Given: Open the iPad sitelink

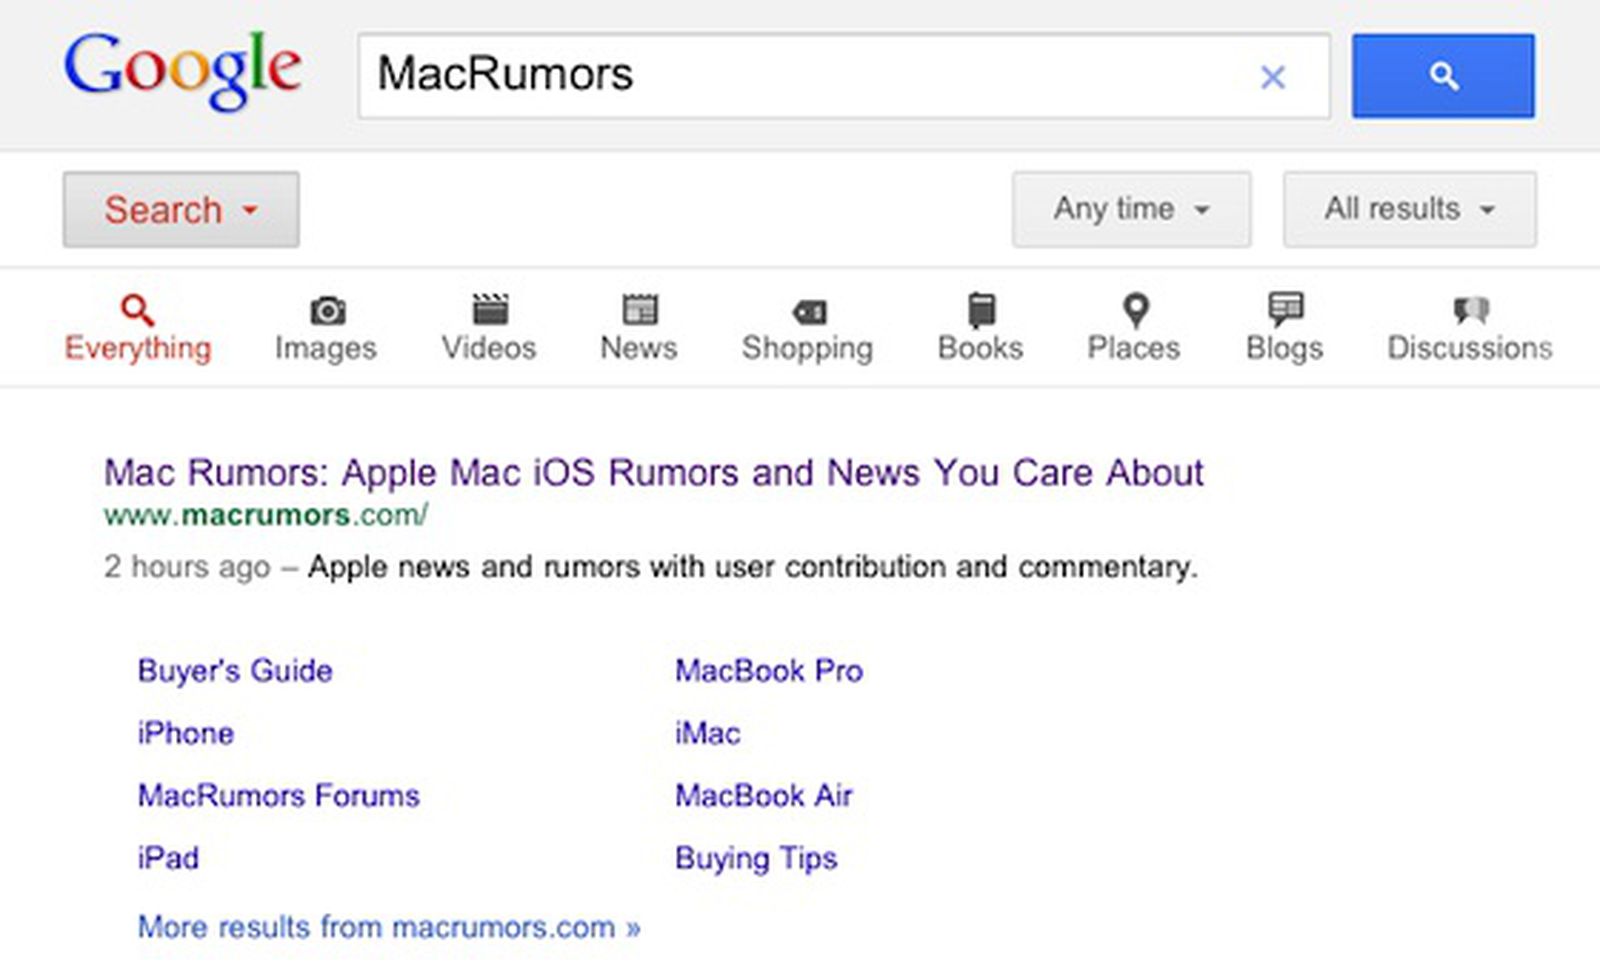Looking at the screenshot, I should tap(168, 858).
